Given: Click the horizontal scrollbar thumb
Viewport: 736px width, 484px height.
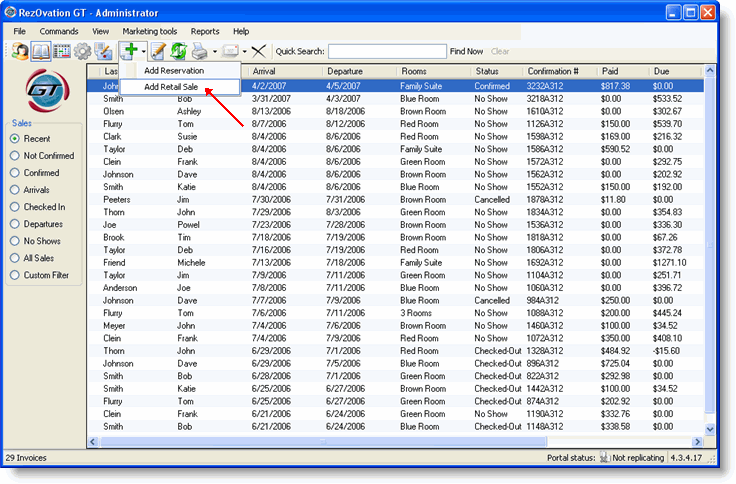Looking at the screenshot, I should [323, 442].
